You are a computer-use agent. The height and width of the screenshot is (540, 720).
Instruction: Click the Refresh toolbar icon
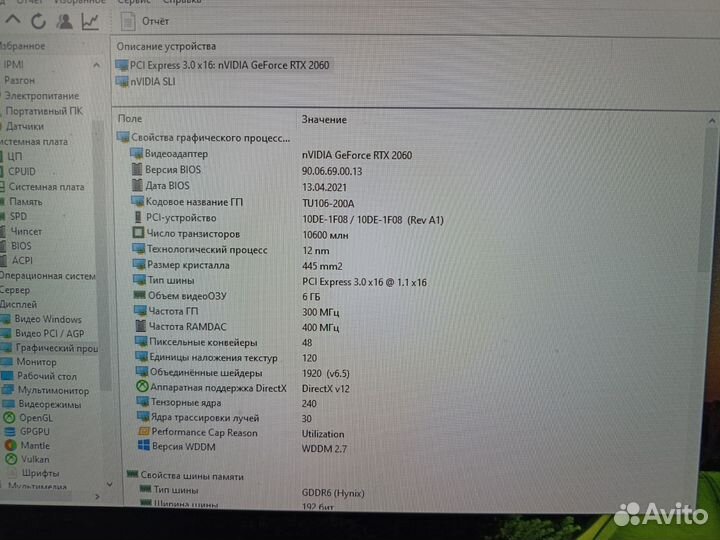[x=39, y=21]
